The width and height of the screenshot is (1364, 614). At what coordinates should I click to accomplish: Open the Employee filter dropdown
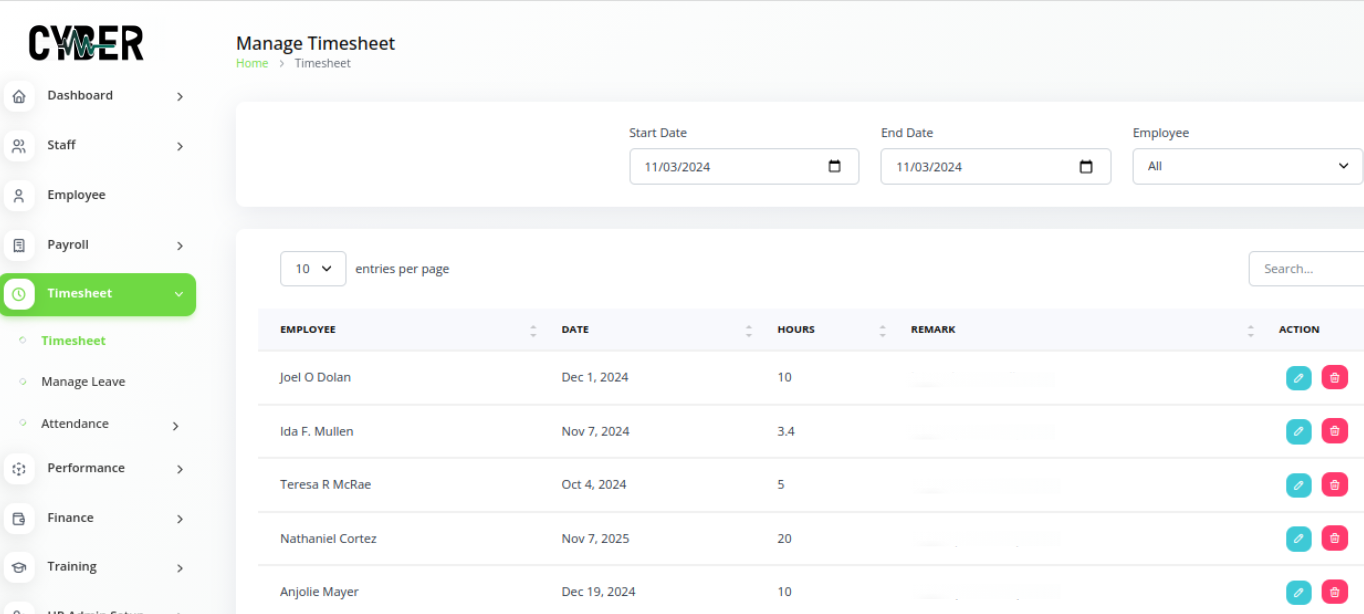point(1246,166)
